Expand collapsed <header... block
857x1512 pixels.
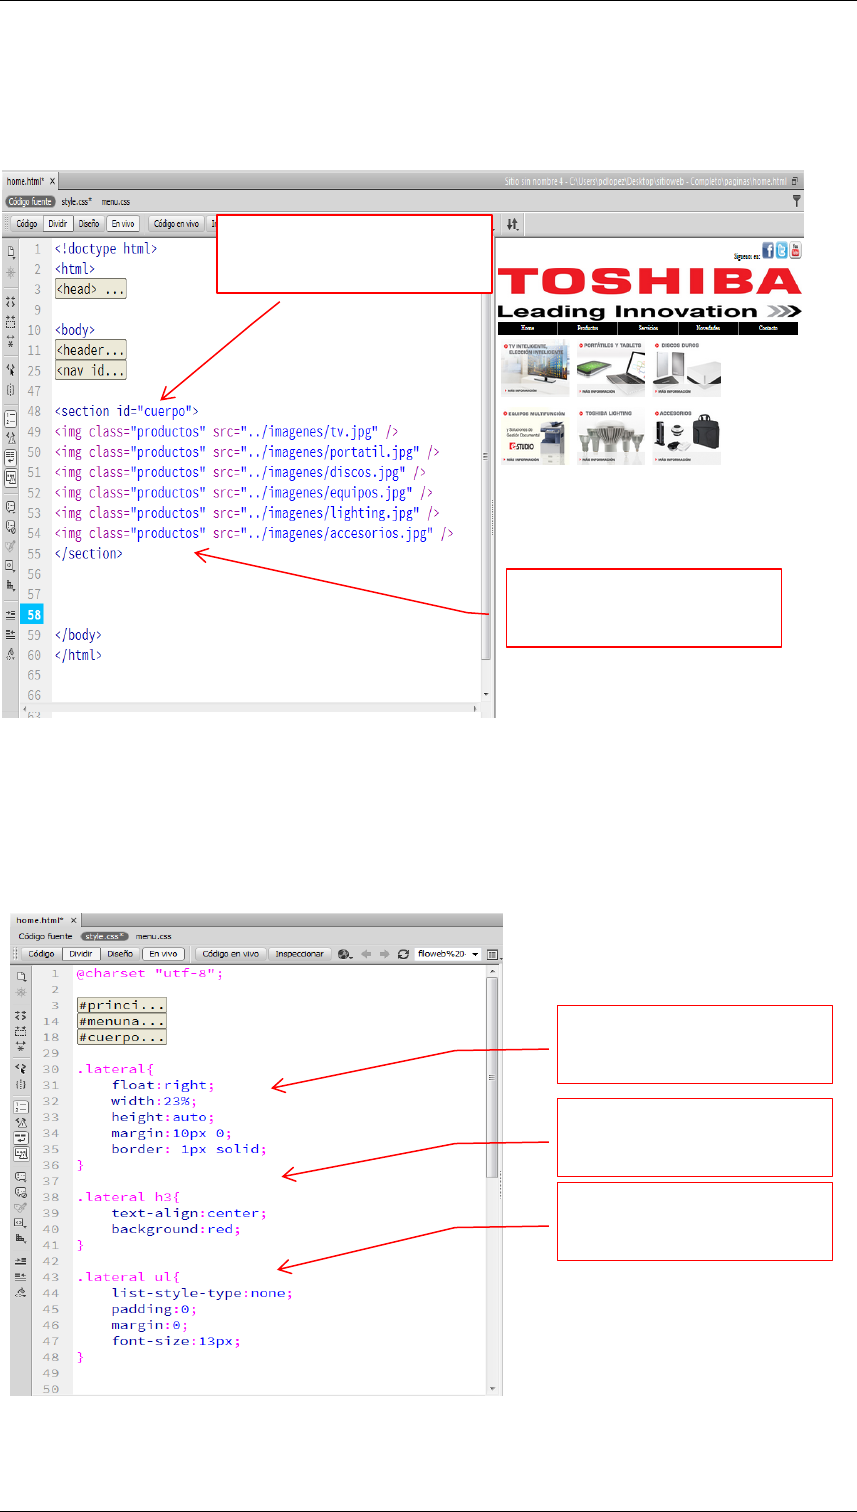(90, 351)
